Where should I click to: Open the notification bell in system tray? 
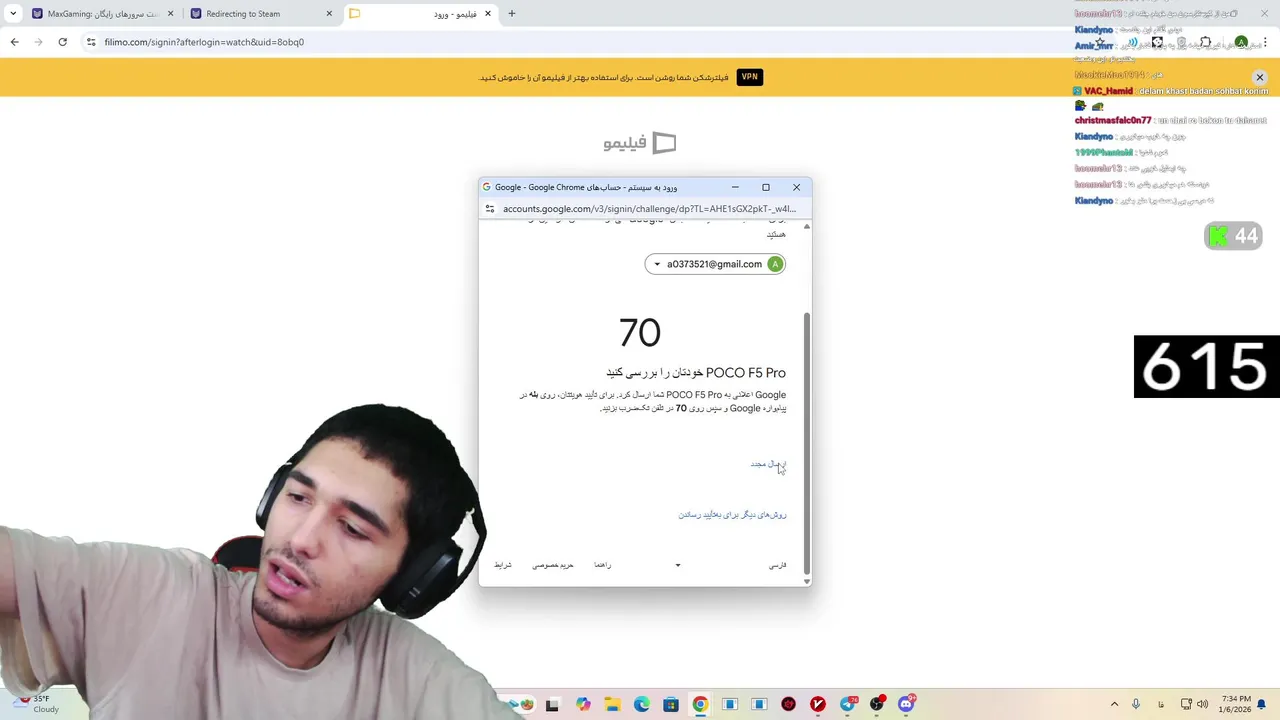point(1262,704)
